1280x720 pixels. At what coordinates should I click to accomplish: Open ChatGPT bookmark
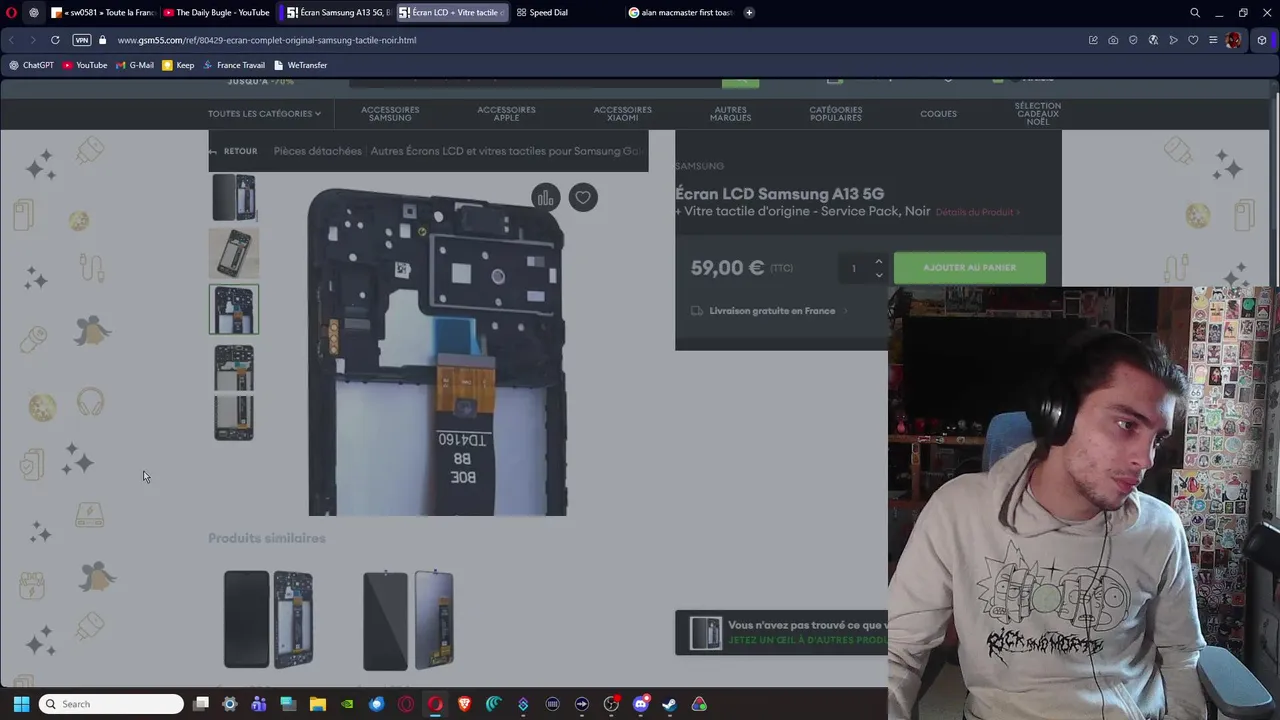point(31,65)
